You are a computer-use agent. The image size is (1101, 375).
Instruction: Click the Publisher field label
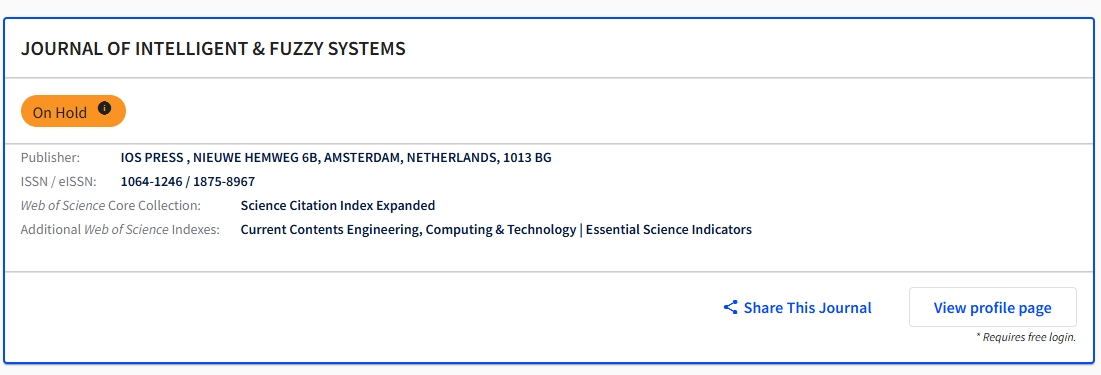click(51, 157)
